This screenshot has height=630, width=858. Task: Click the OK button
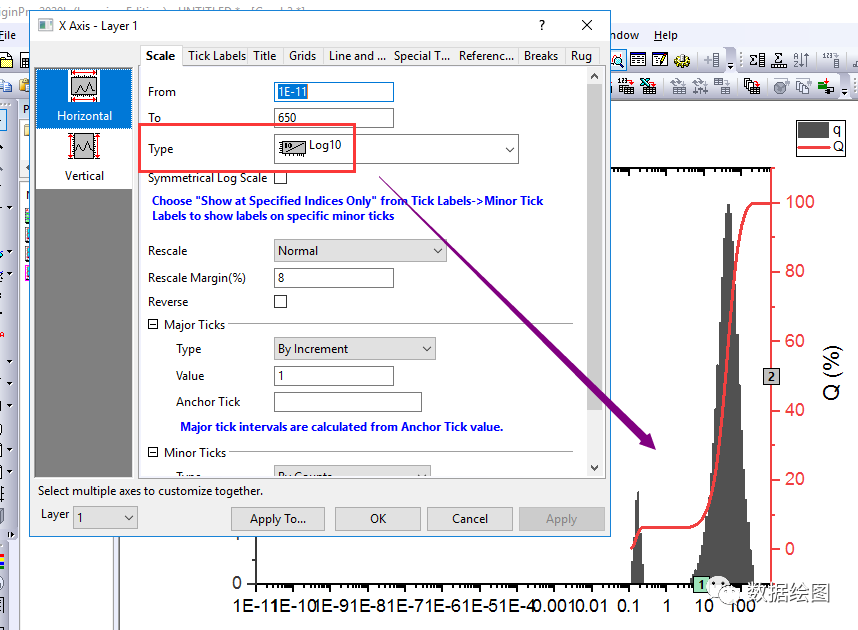coord(378,519)
